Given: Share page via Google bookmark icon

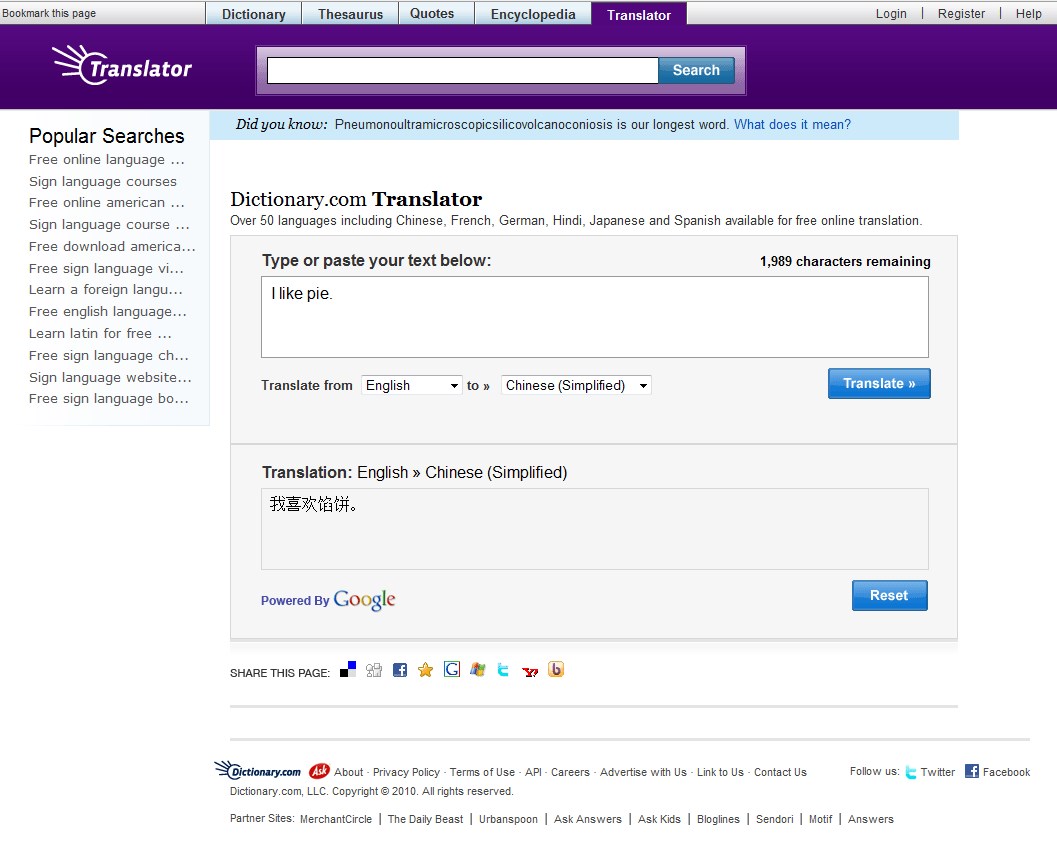Looking at the screenshot, I should pyautogui.click(x=452, y=669).
